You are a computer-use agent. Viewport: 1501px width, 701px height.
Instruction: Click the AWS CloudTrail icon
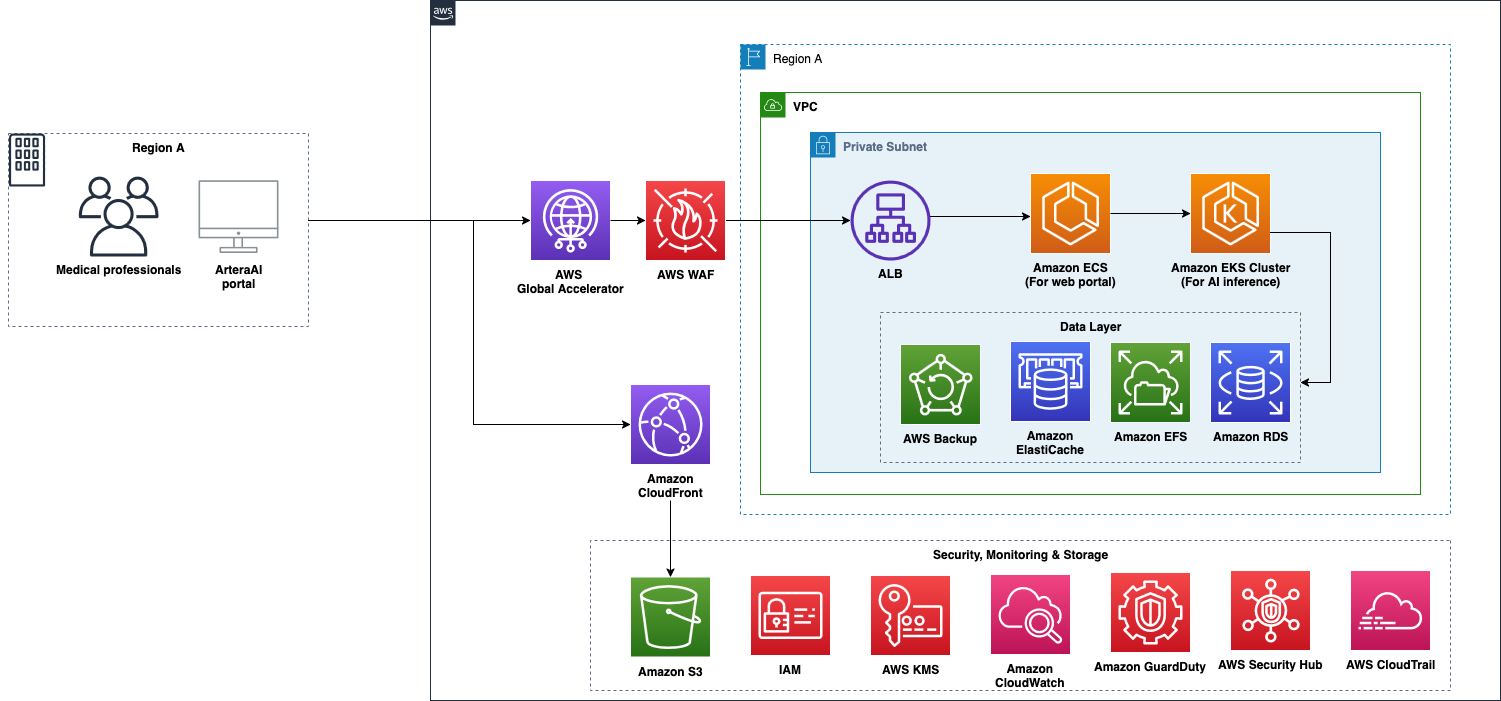1390,610
